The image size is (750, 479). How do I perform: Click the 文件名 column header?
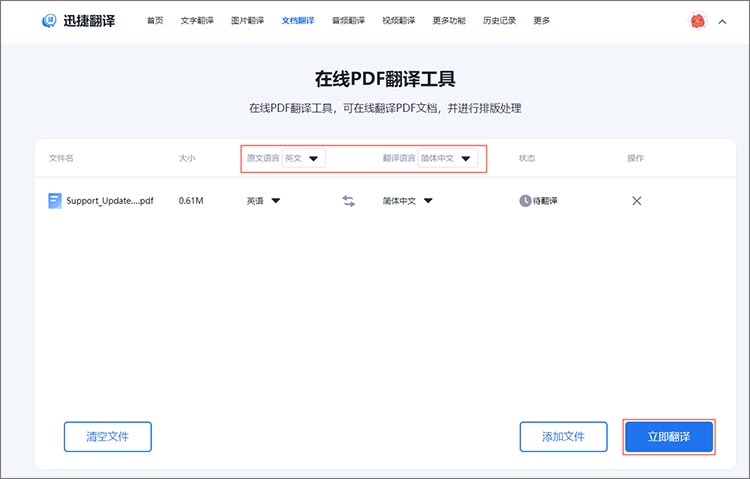[x=61, y=158]
